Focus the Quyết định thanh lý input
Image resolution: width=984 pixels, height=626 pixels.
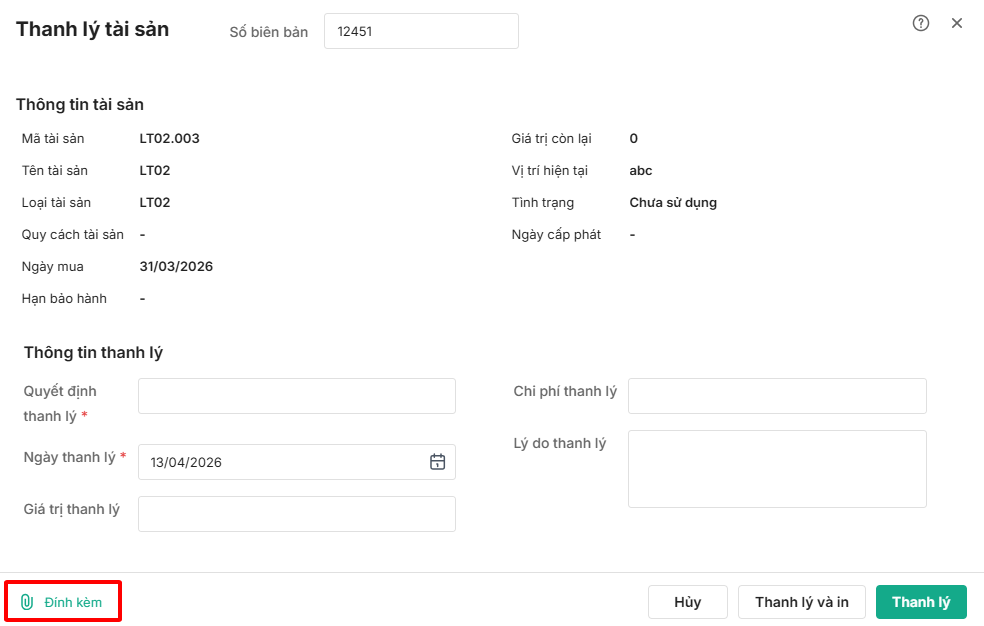coord(297,396)
